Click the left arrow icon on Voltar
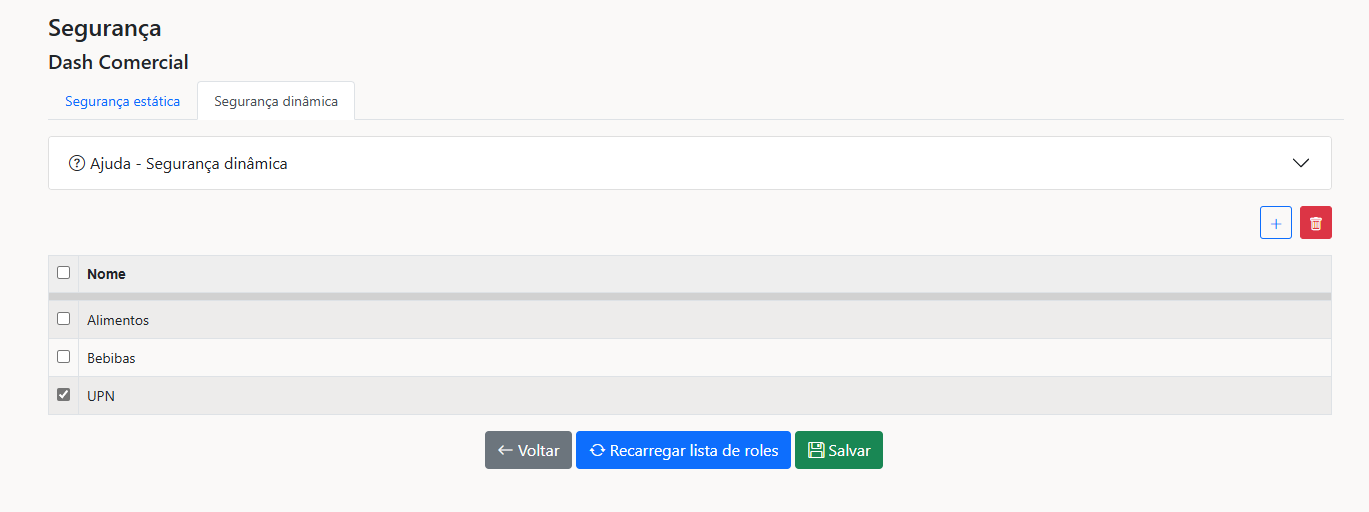The width and height of the screenshot is (1369, 512). click(x=505, y=450)
